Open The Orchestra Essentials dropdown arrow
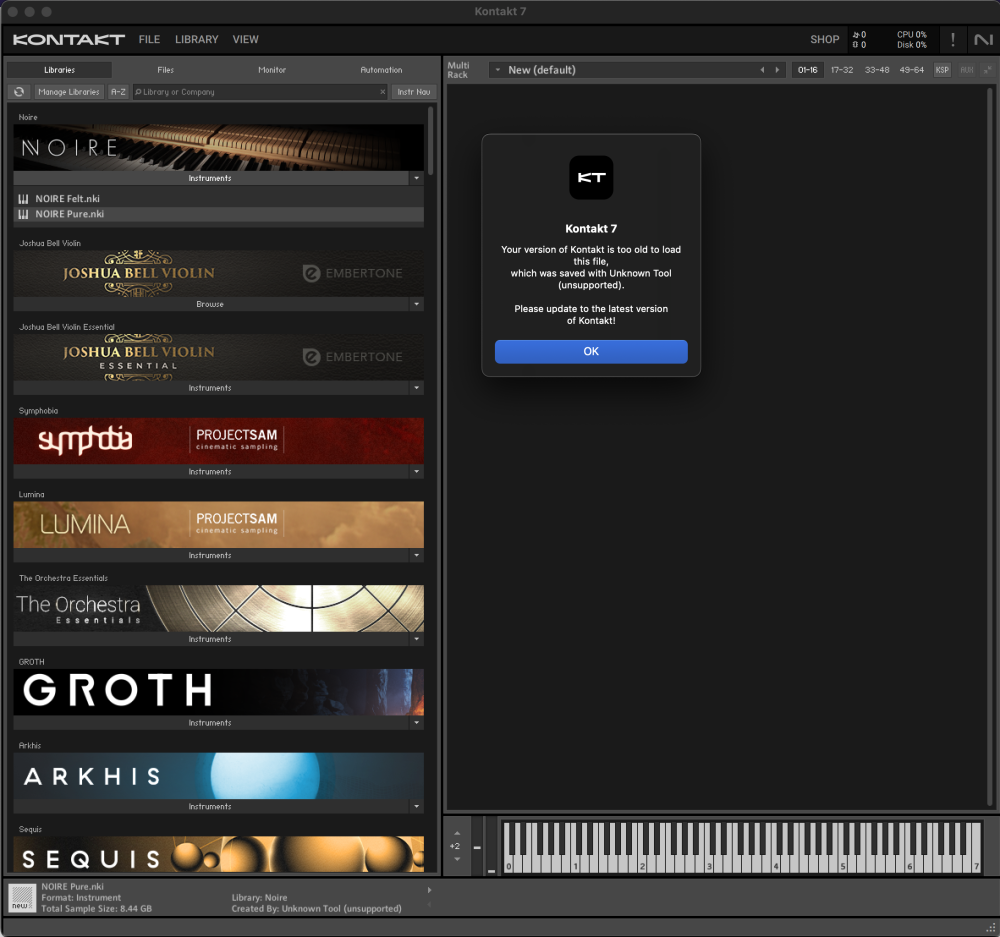Image resolution: width=1000 pixels, height=937 pixels. pyautogui.click(x=416, y=639)
